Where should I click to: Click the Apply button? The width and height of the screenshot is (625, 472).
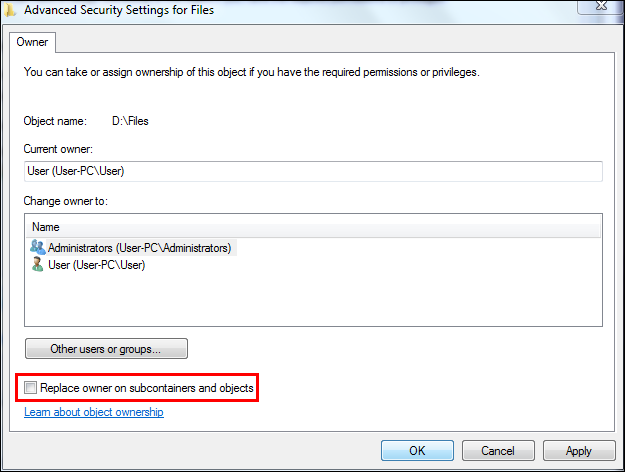coord(578,451)
